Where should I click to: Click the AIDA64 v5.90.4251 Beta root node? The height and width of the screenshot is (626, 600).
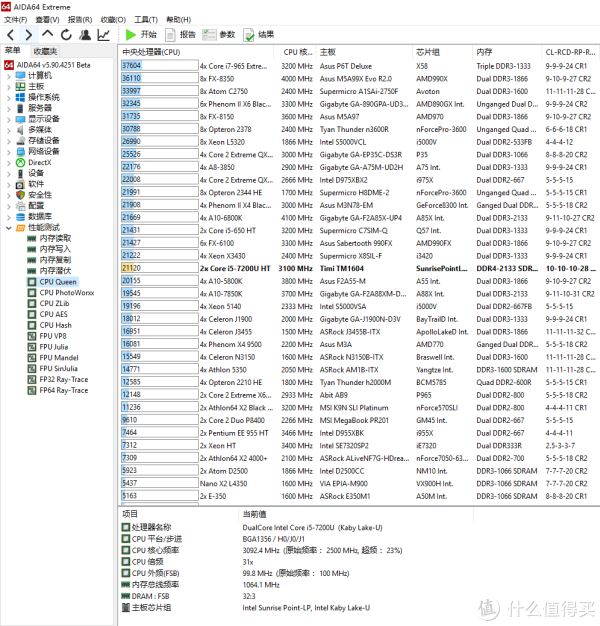click(x=53, y=65)
